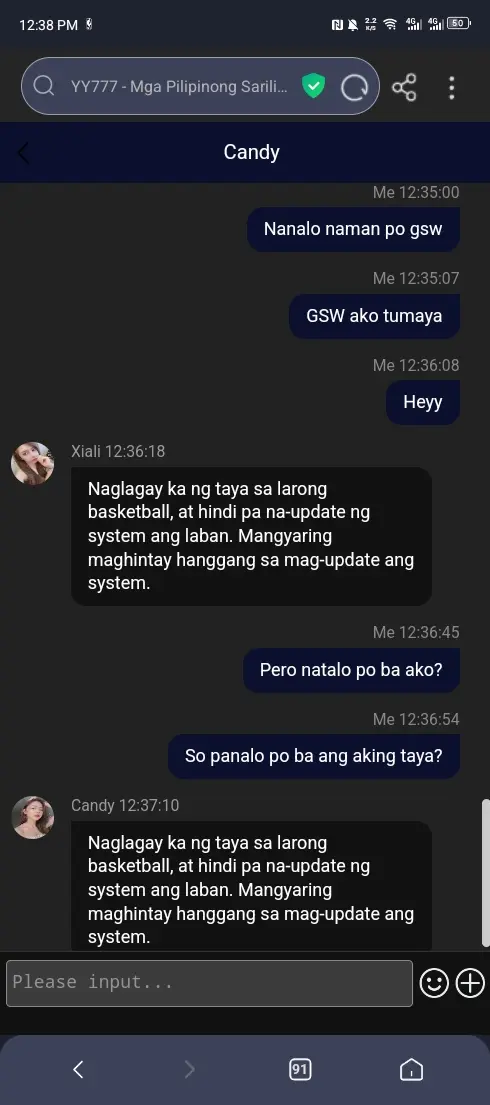Image resolution: width=490 pixels, height=1105 pixels.
Task: Tap the browser share icon
Action: (404, 87)
